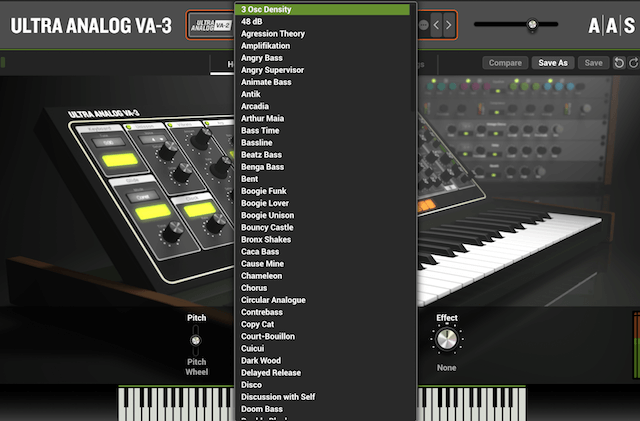Undo the last change with undo arrow
640x421 pixels.
[619, 63]
